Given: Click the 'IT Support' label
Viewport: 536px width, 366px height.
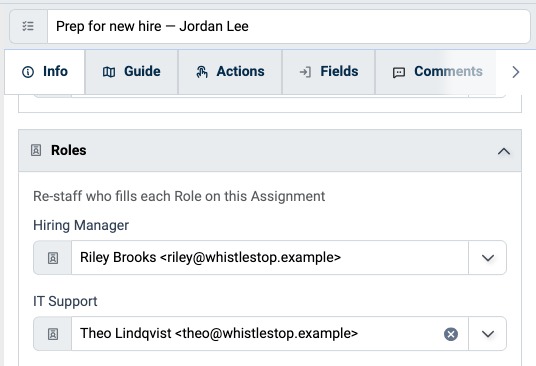Looking at the screenshot, I should pos(65,301).
